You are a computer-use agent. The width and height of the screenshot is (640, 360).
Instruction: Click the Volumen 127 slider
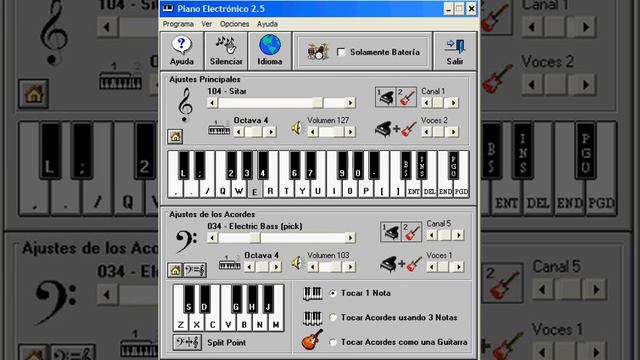pyautogui.click(x=331, y=132)
